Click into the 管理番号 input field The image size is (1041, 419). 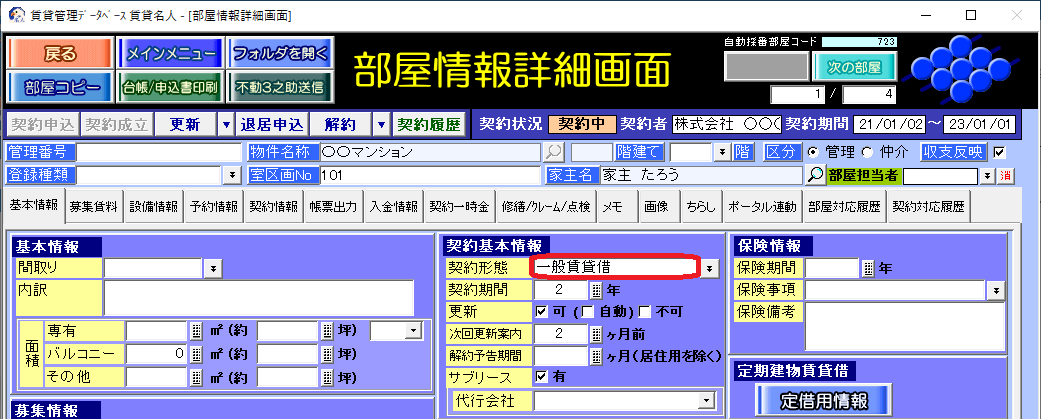pyautogui.click(x=160, y=152)
